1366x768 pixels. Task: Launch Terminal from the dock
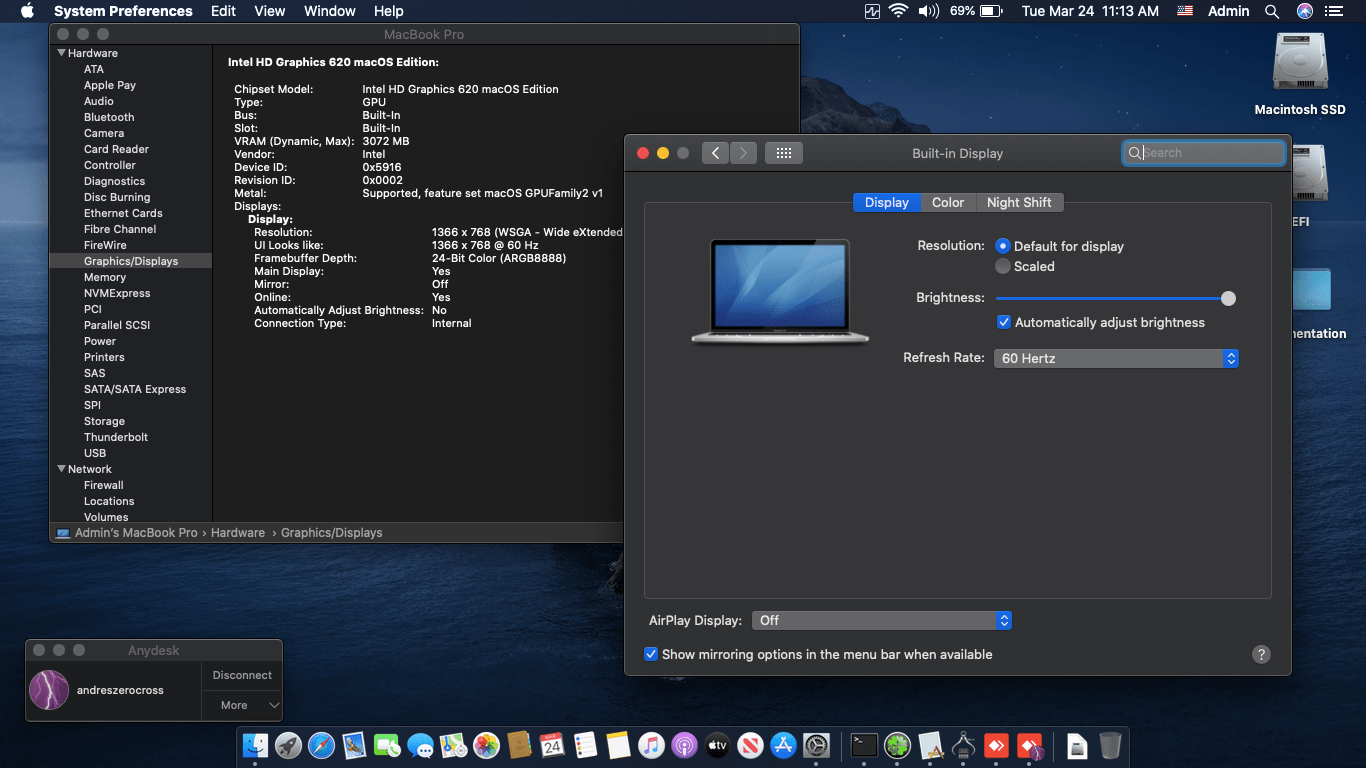[864, 746]
